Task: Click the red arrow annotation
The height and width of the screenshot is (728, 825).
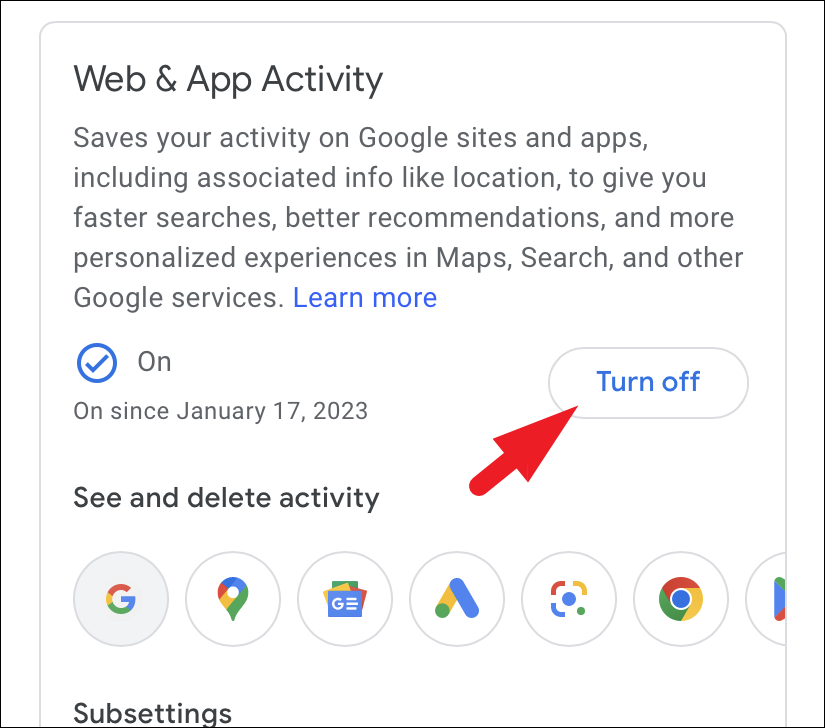Action: click(524, 451)
